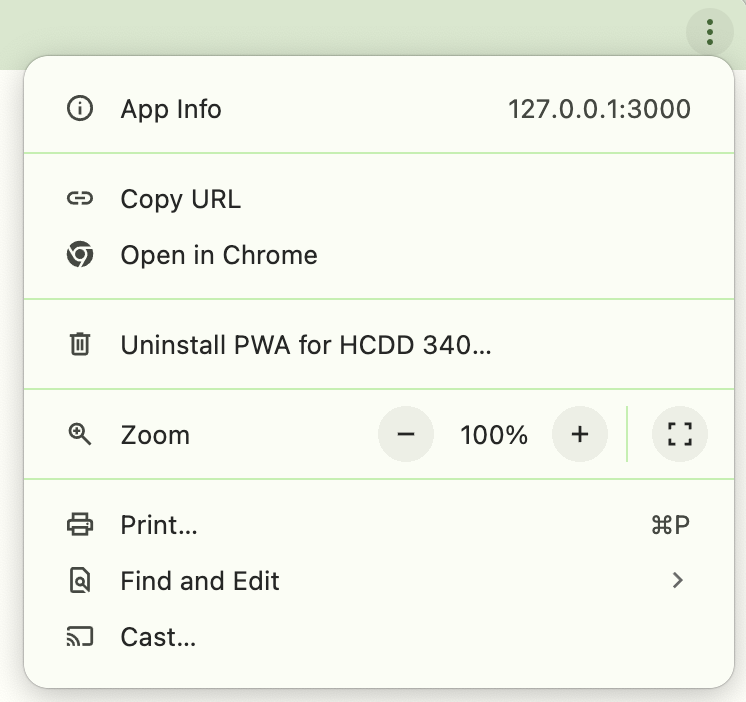
Task: Click the App Info circle icon
Action: click(x=79, y=109)
